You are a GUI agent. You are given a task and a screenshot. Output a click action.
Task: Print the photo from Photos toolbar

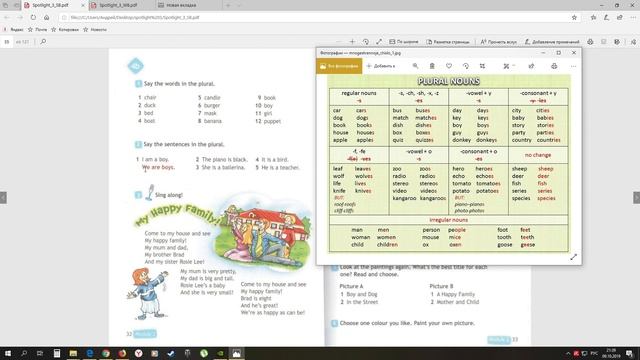click(x=554, y=66)
